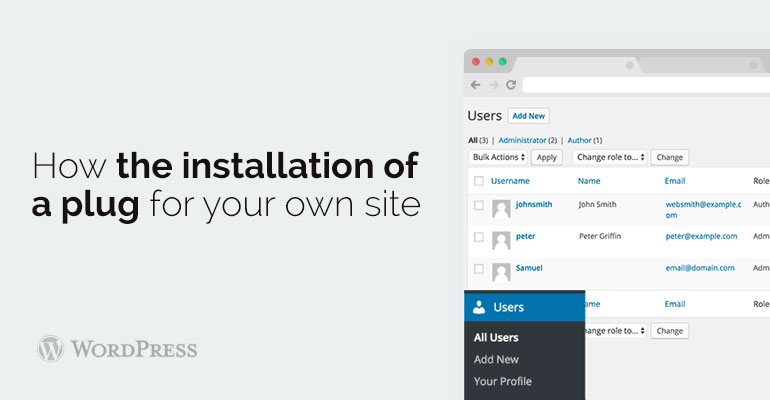Click the Users person icon in sidebar

pyautogui.click(x=479, y=308)
